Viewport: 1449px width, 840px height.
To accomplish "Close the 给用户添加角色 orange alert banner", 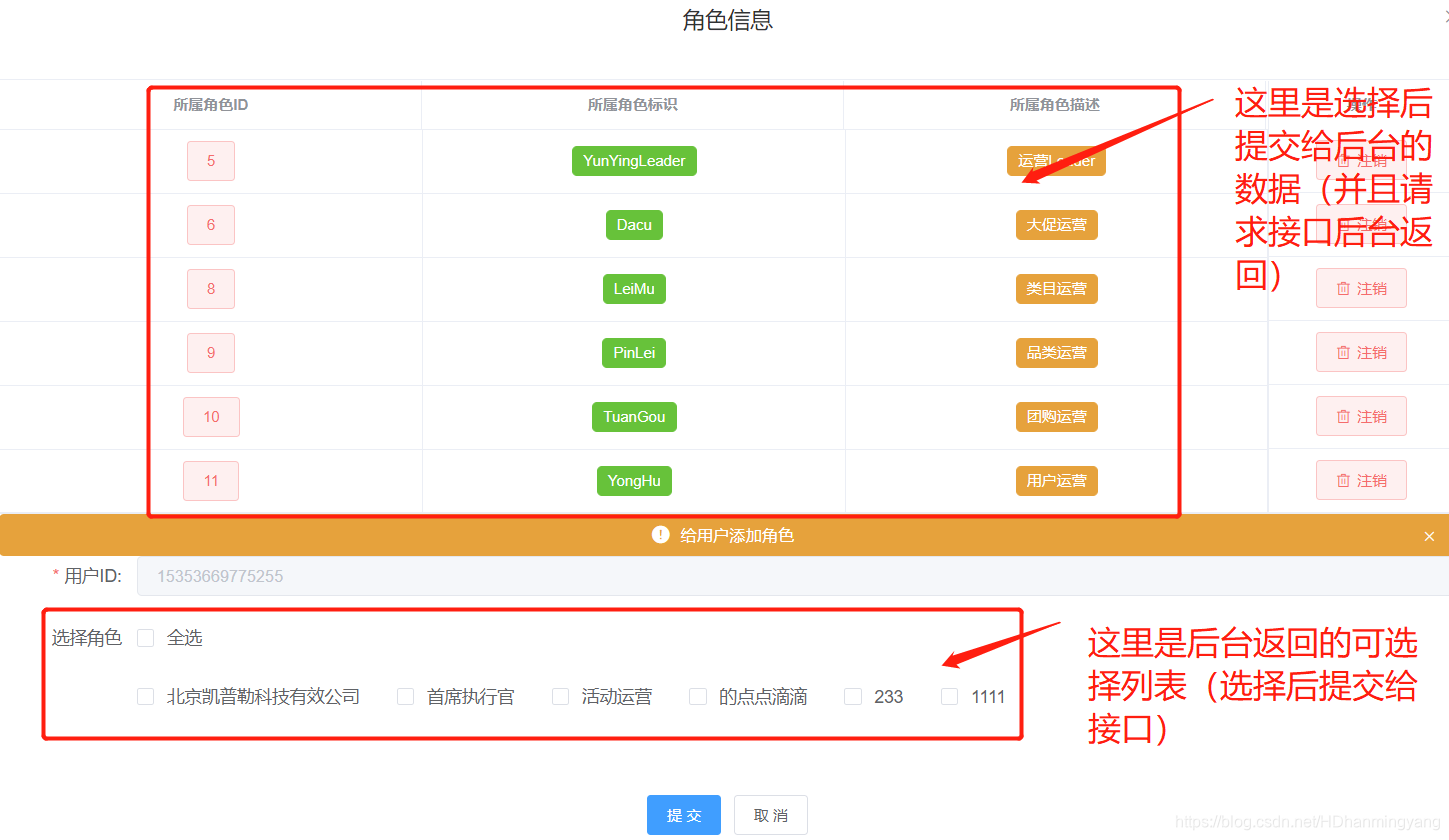I will (x=1429, y=537).
